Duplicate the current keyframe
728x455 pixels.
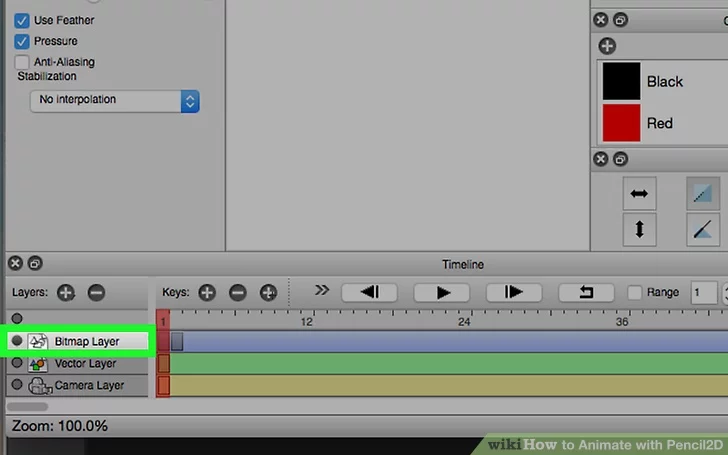coord(268,292)
